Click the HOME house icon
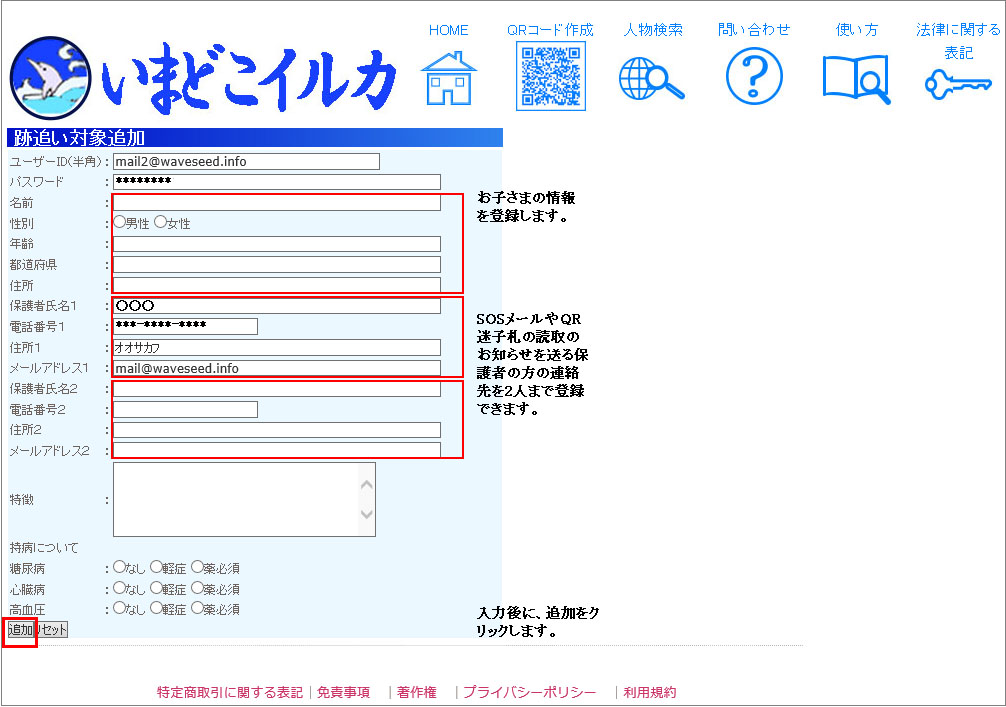This screenshot has height=707, width=1006. pyautogui.click(x=448, y=78)
